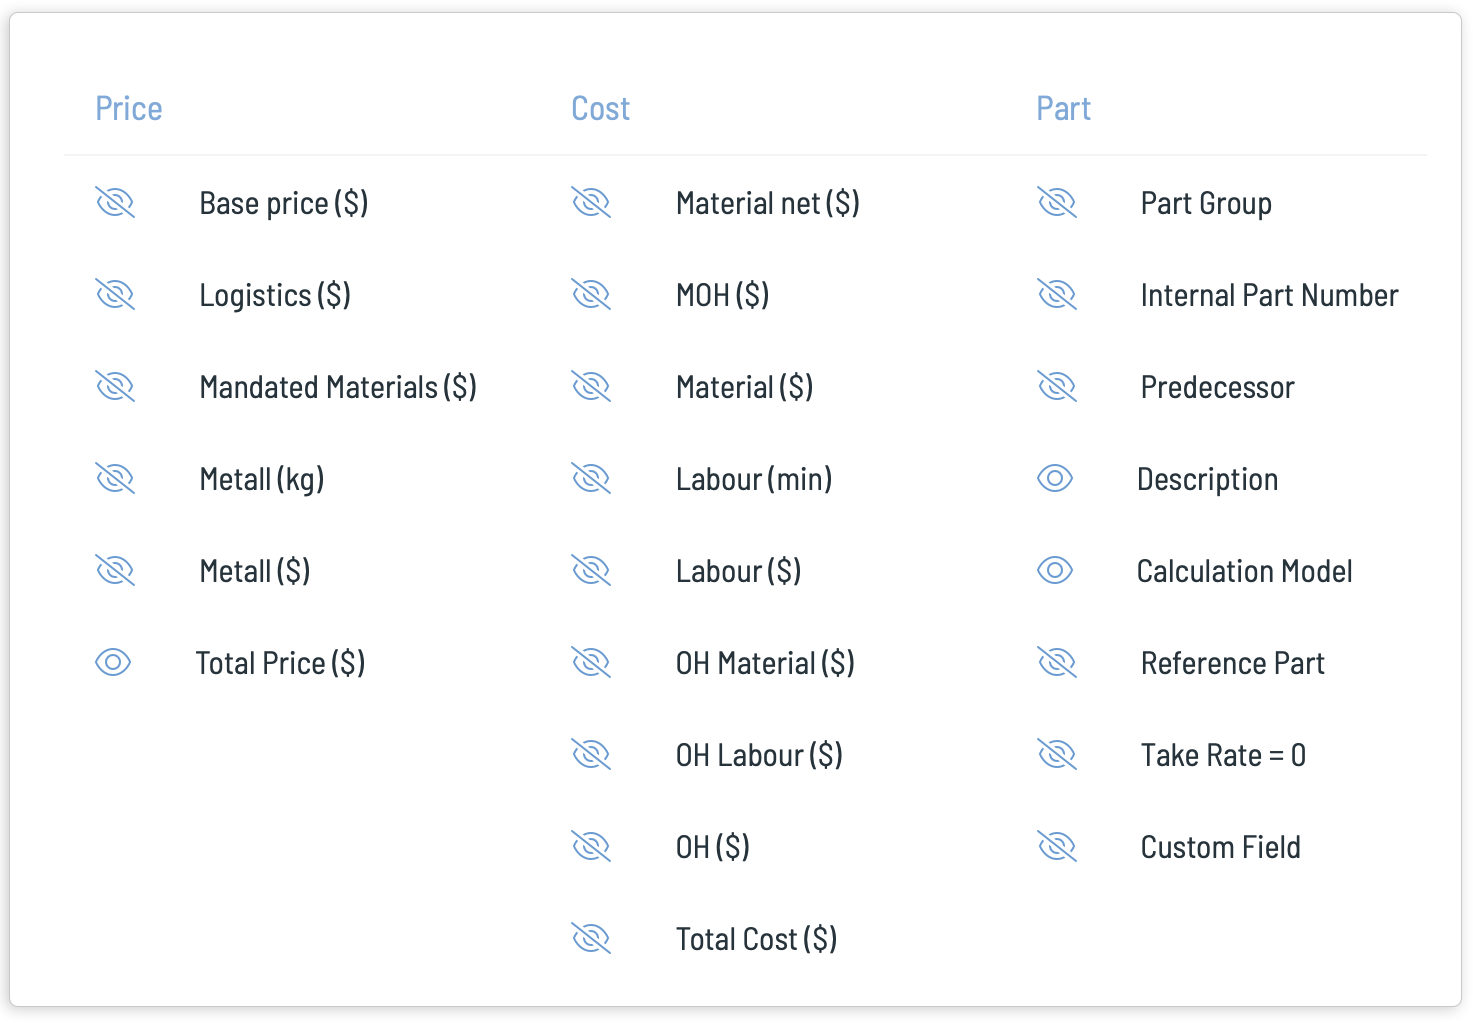
Task: Unhide the Material net ($) column
Action: point(591,203)
